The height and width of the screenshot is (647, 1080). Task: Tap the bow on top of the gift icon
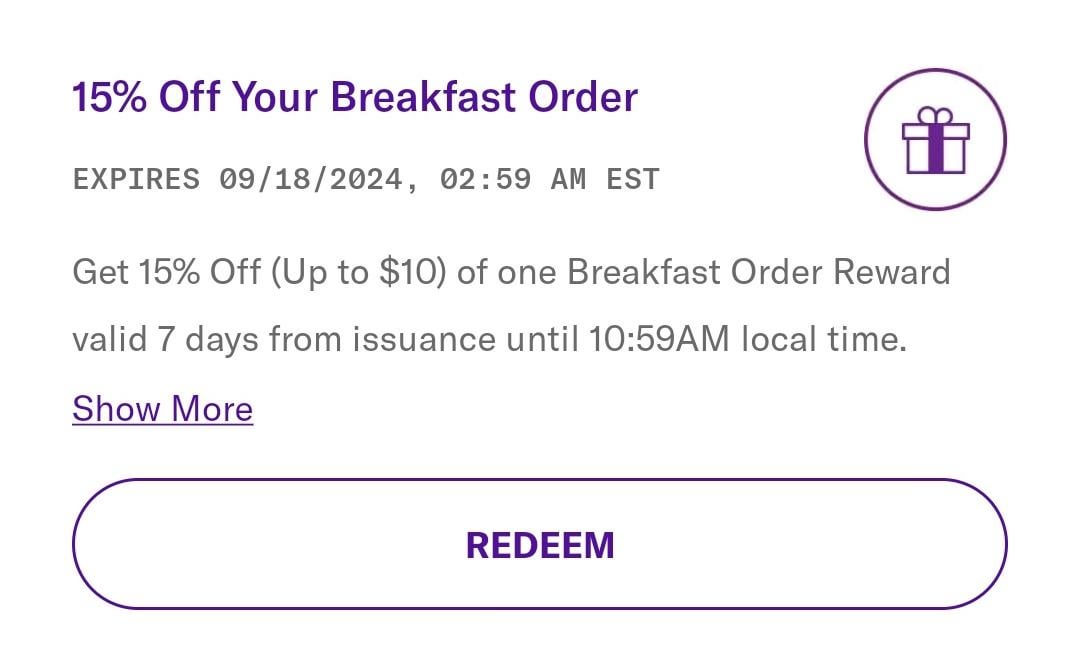(x=935, y=117)
